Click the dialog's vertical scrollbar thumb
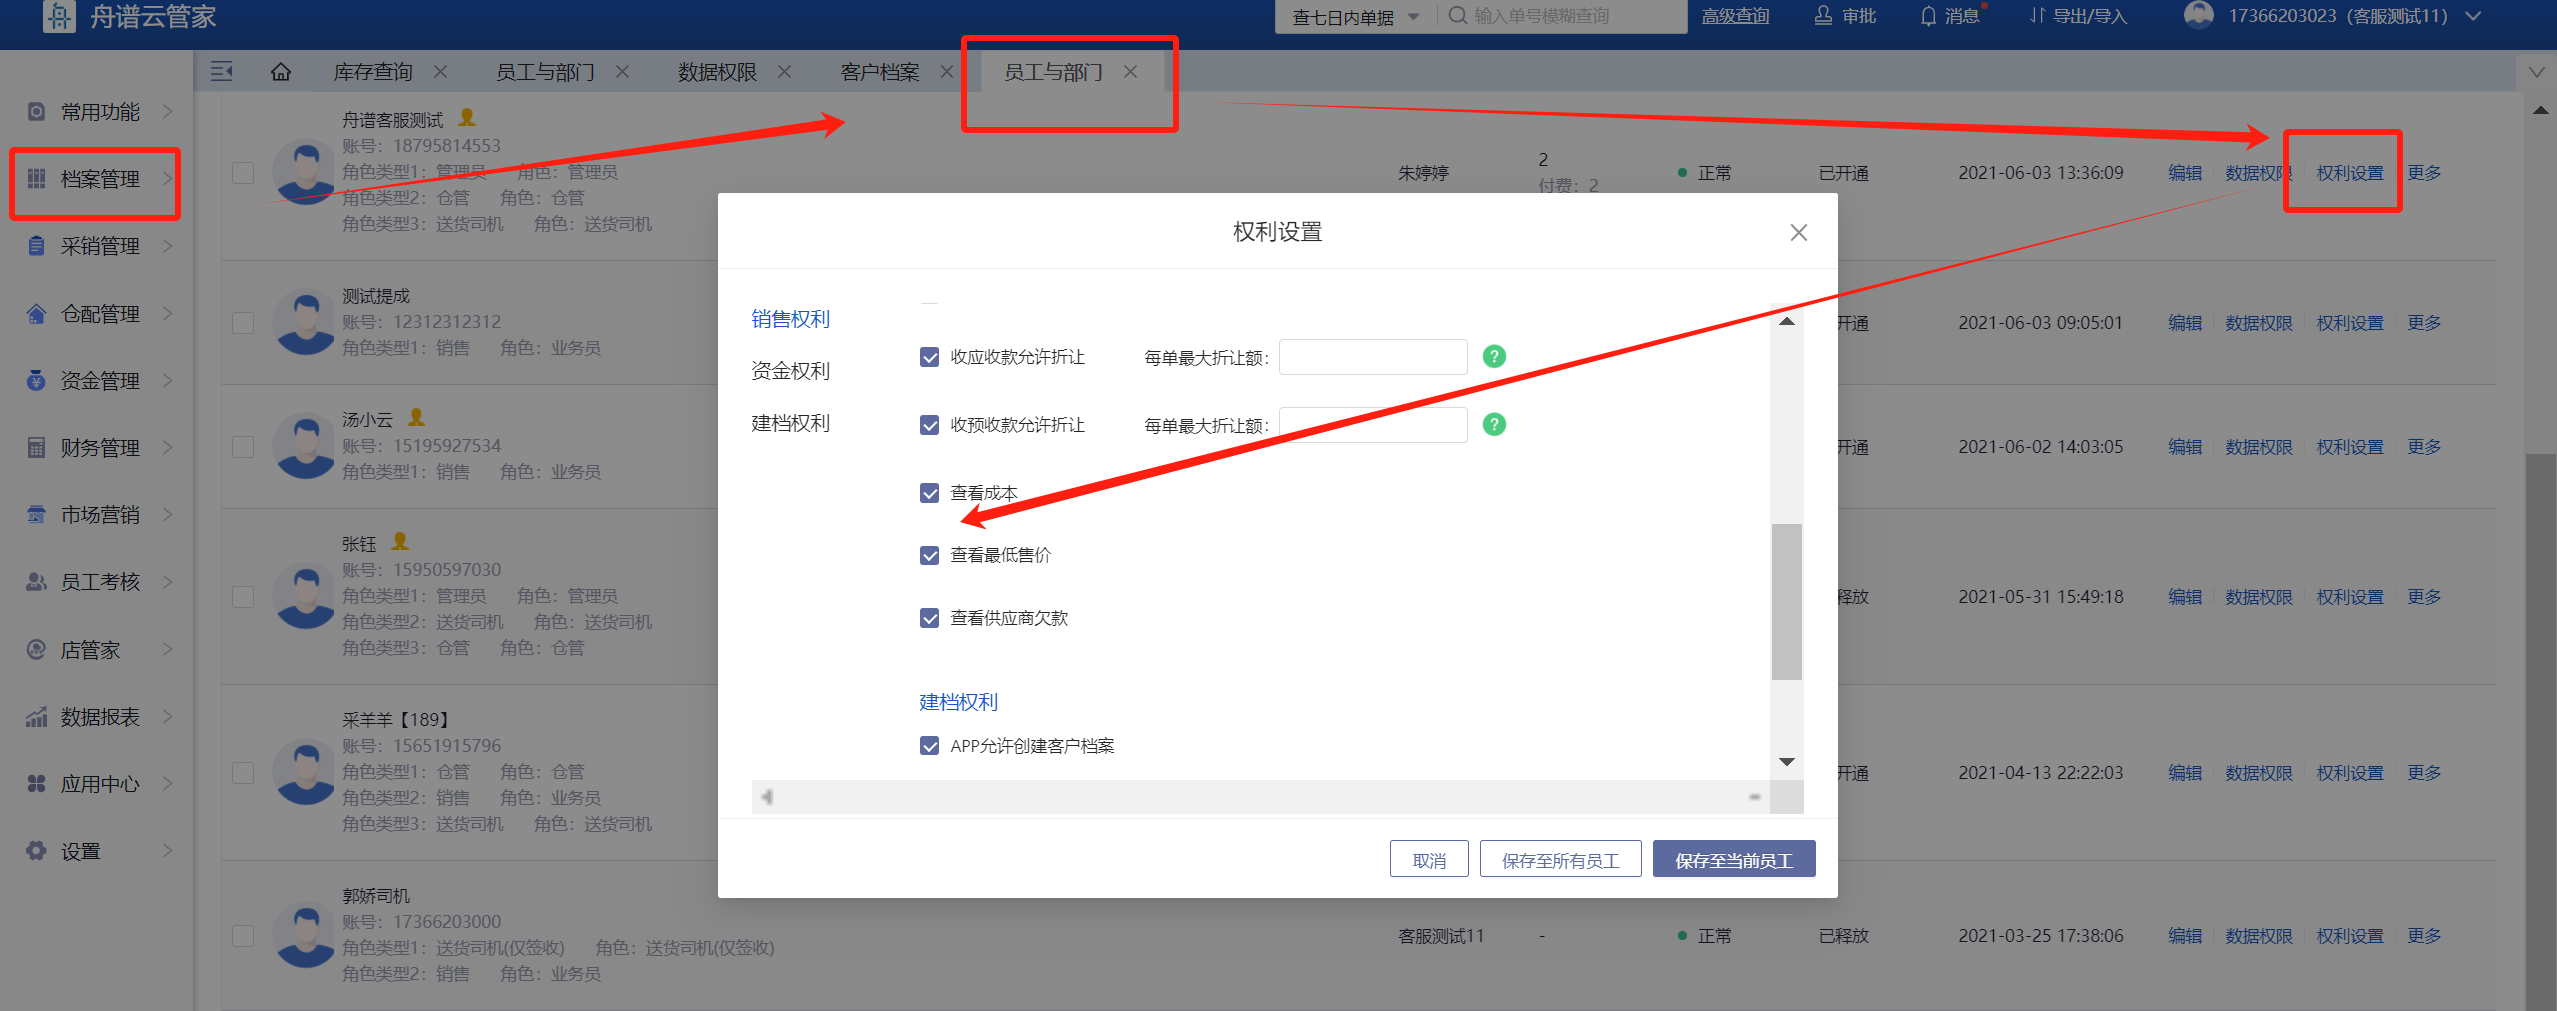This screenshot has height=1011, width=2557. pos(1786,600)
